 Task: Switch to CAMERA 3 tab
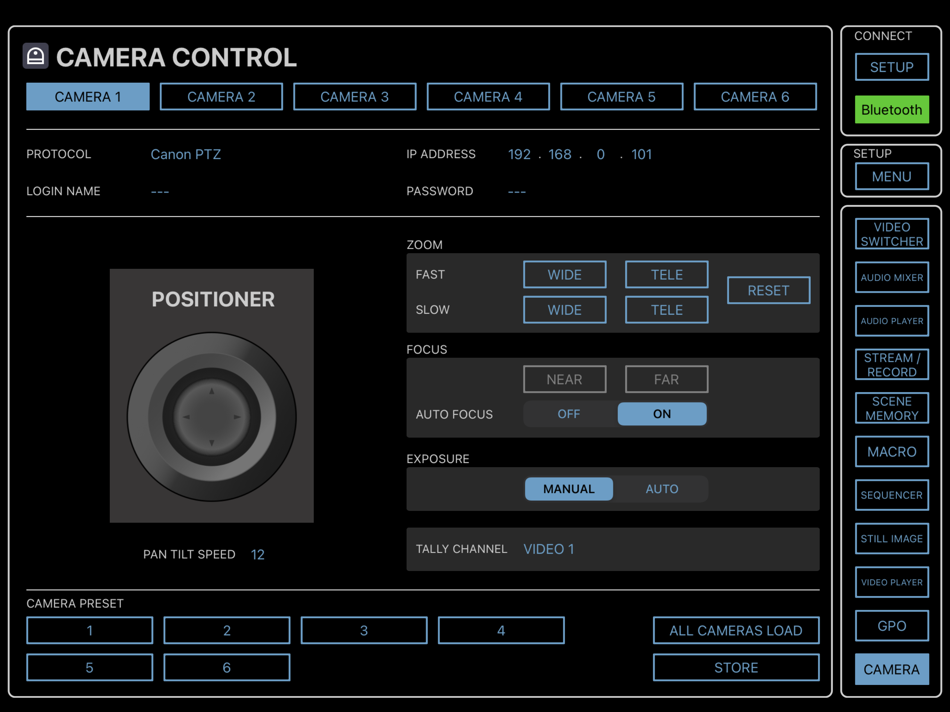(354, 97)
